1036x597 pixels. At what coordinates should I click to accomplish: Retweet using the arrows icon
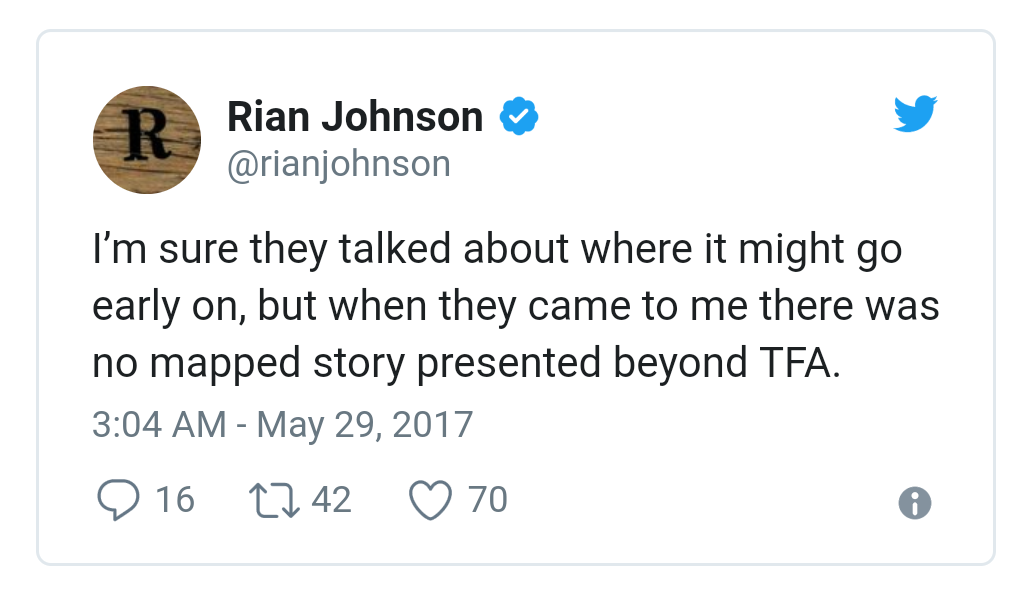tap(274, 500)
